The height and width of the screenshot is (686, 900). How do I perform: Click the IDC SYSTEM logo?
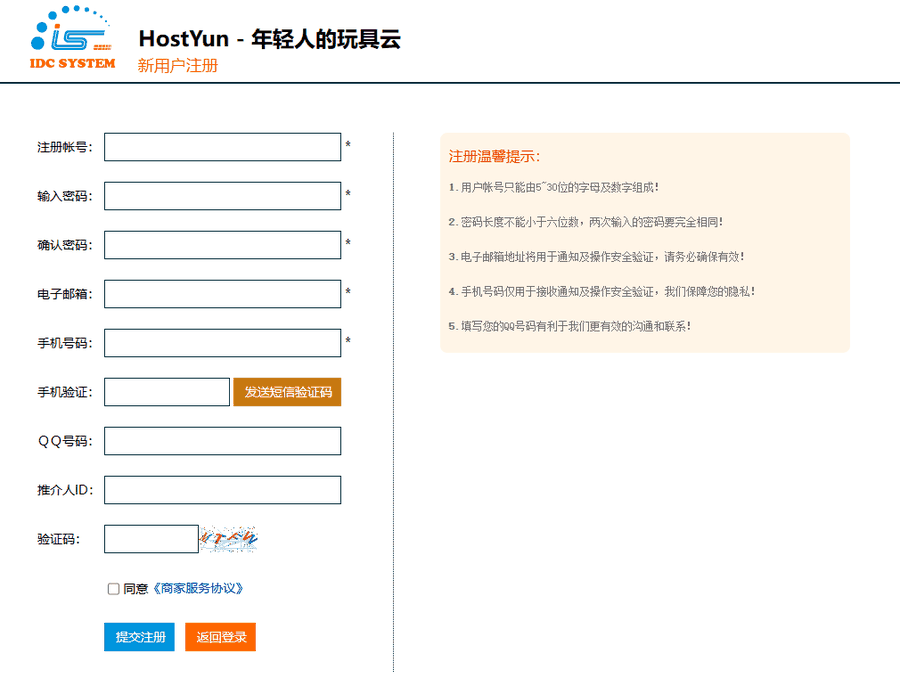pyautogui.click(x=72, y=38)
